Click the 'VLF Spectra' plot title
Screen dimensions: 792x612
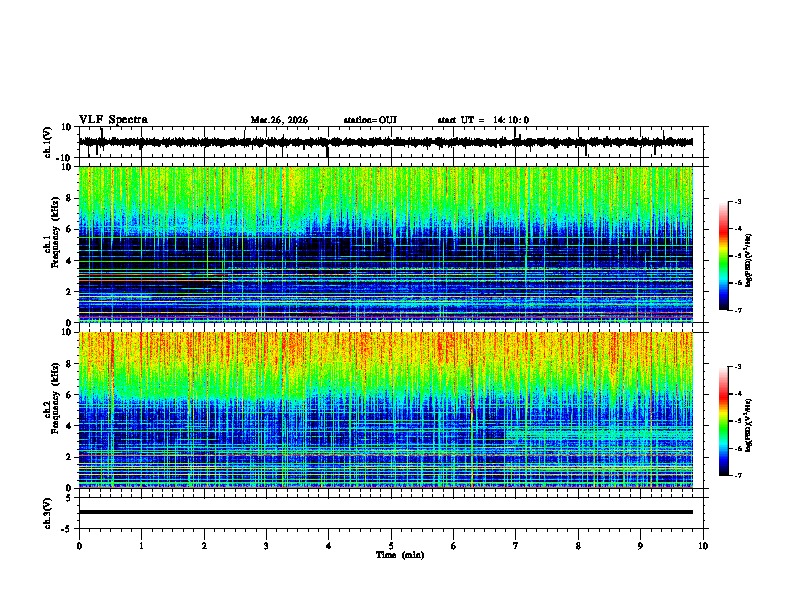pos(113,120)
